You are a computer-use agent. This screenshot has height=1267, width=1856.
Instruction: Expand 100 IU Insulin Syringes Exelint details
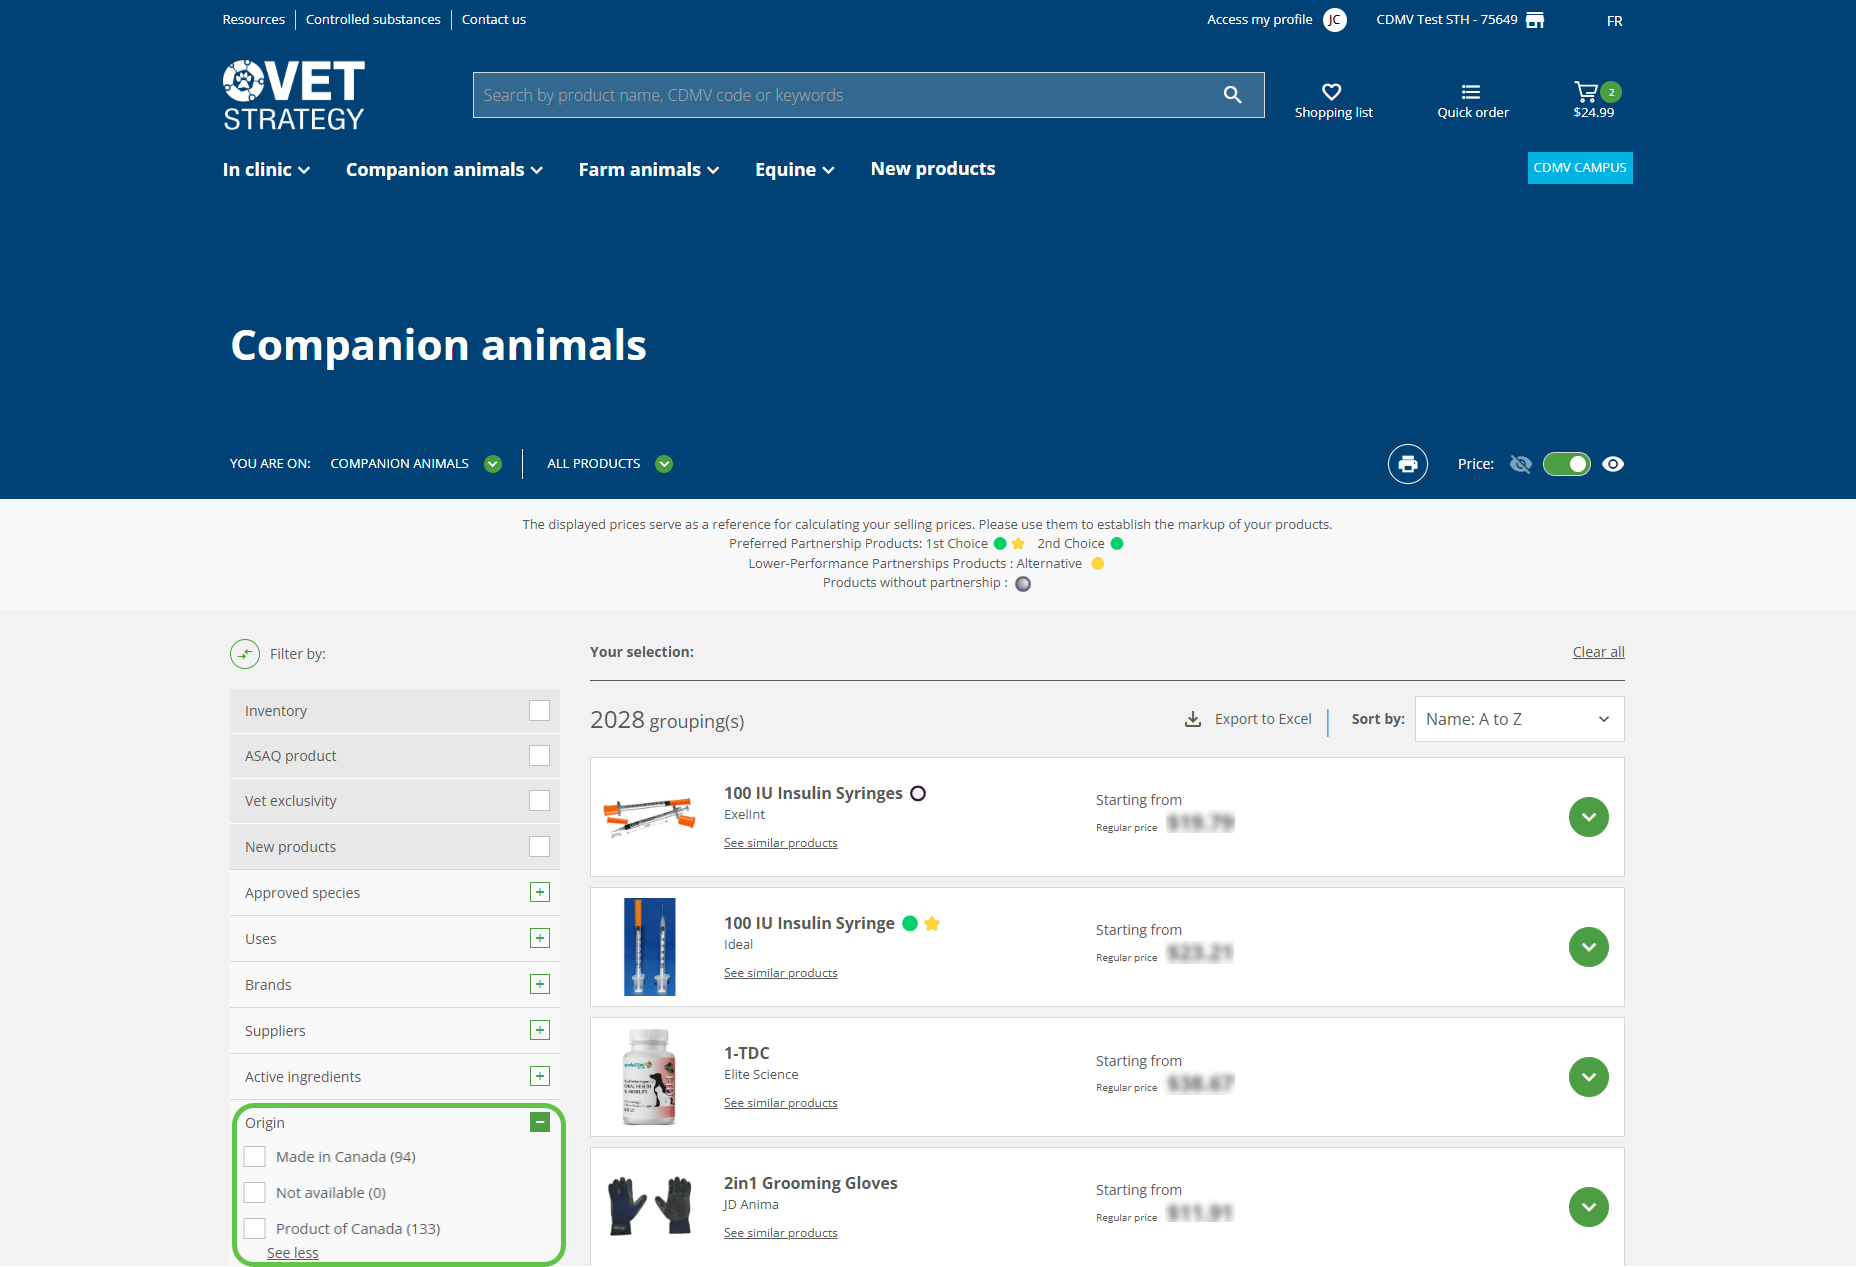1588,818
